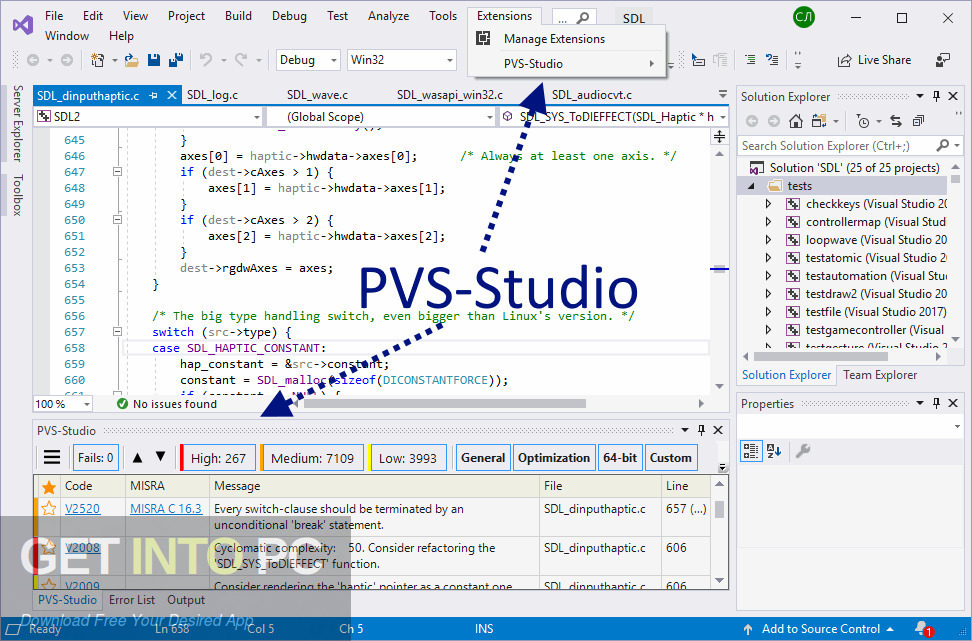
Task: Collapse code block at line 647
Action: pyautogui.click(x=117, y=172)
